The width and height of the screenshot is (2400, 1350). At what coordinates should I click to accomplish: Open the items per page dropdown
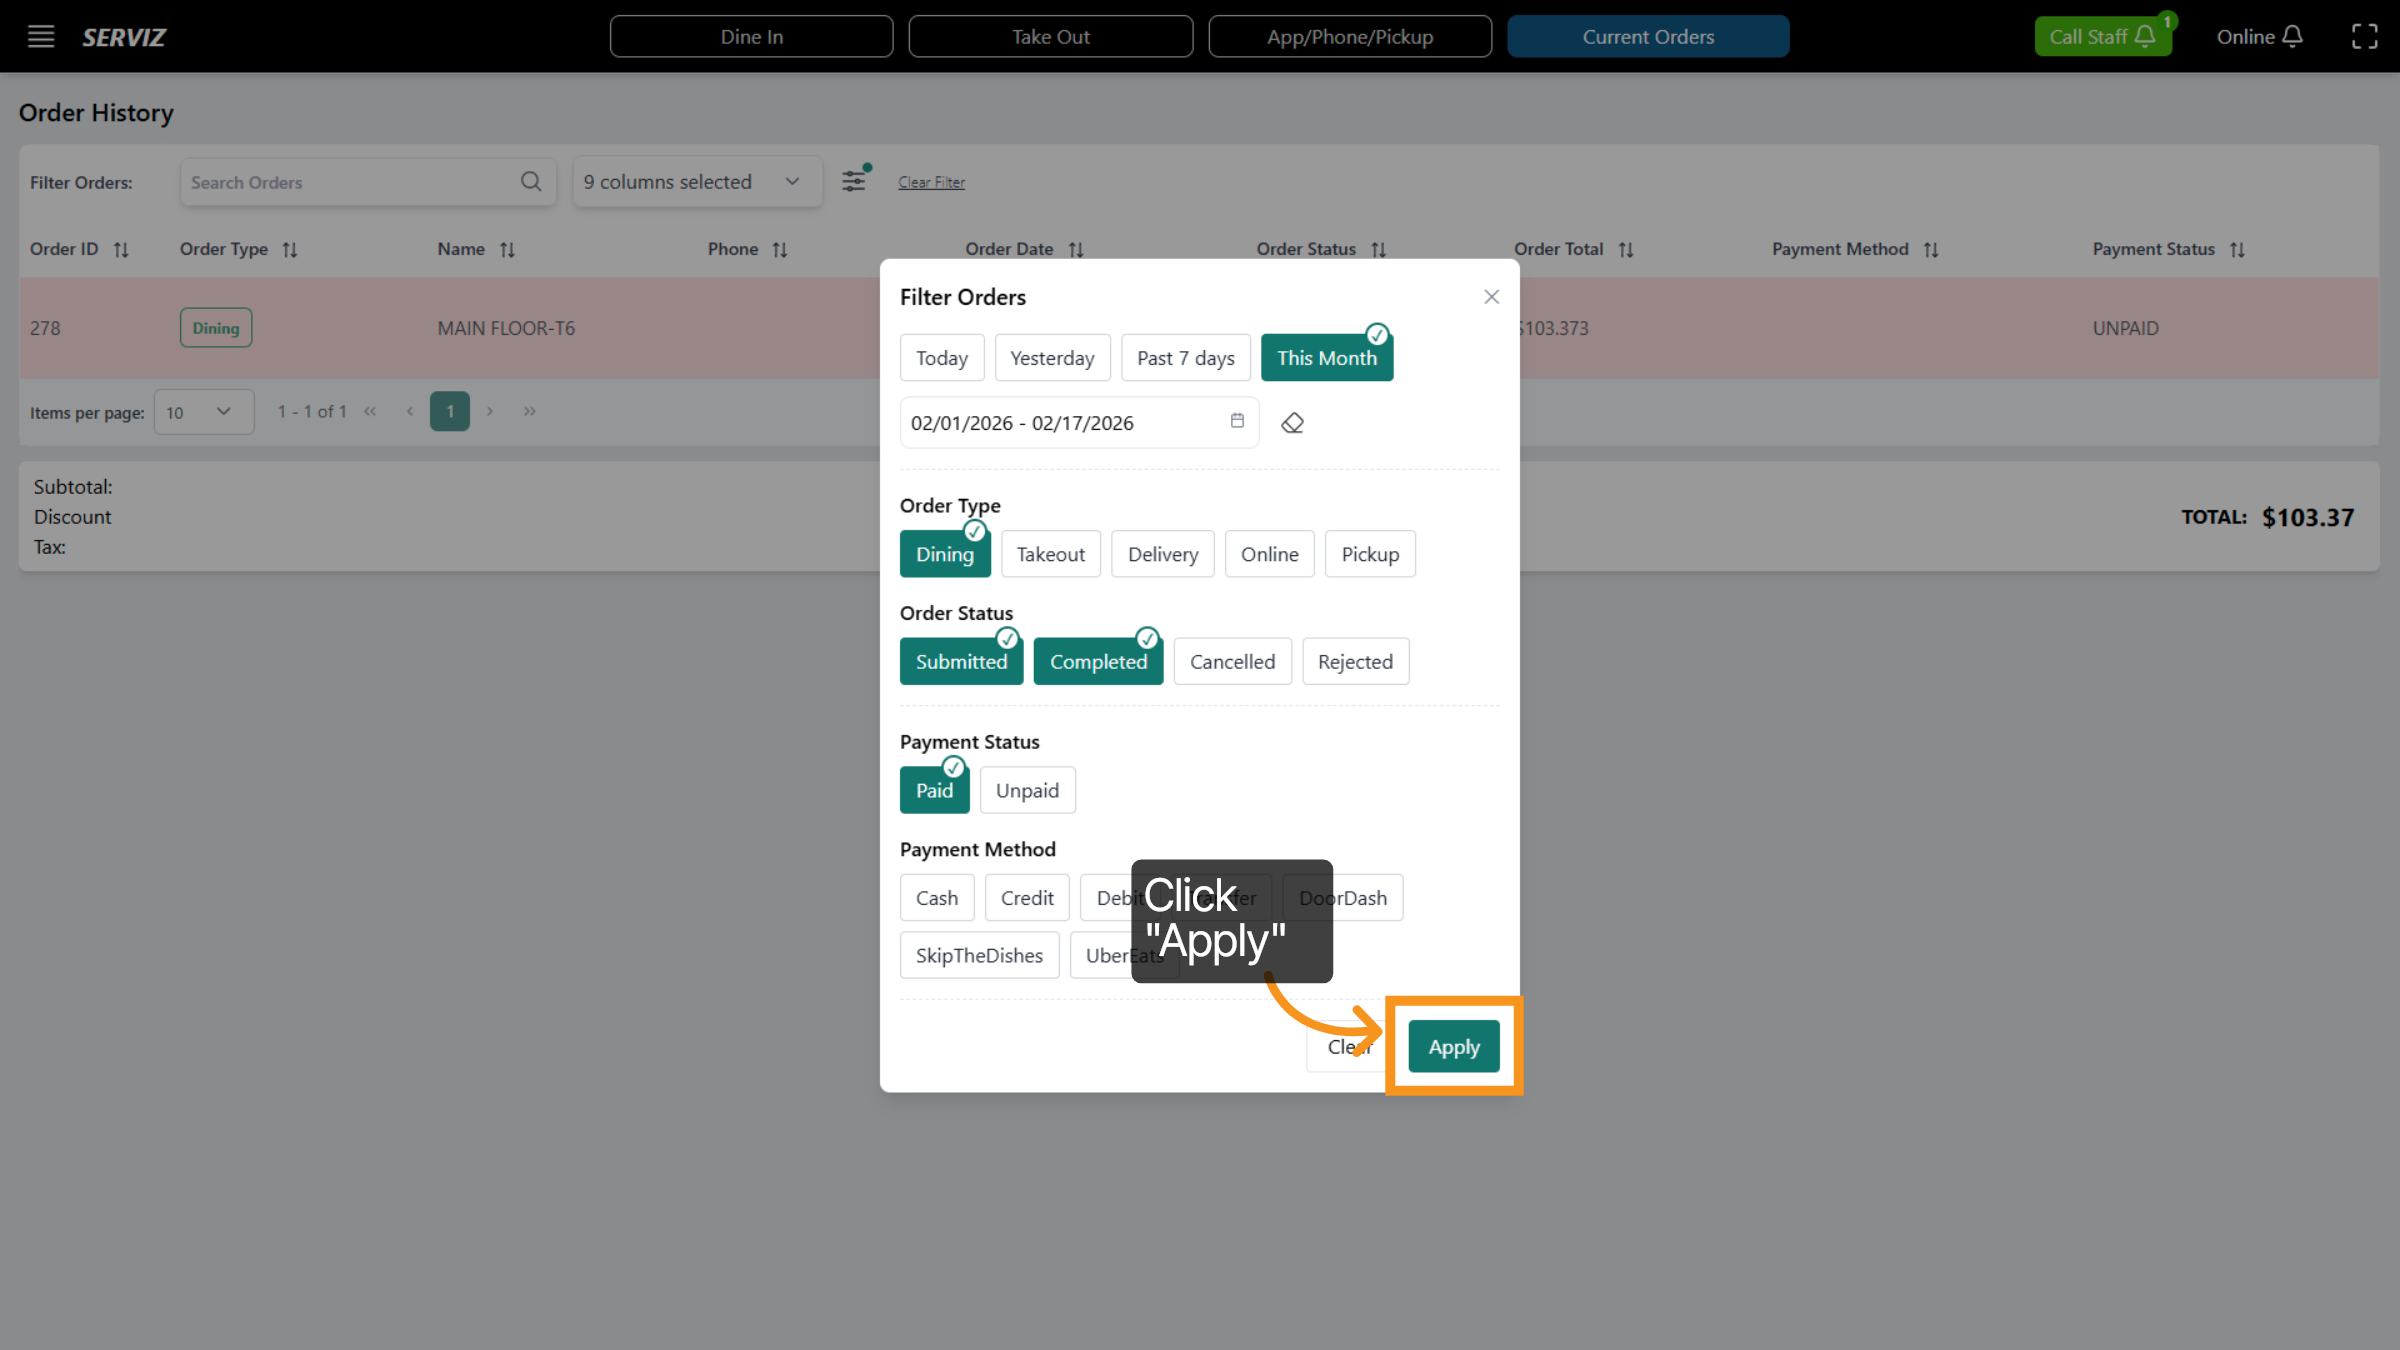point(203,412)
